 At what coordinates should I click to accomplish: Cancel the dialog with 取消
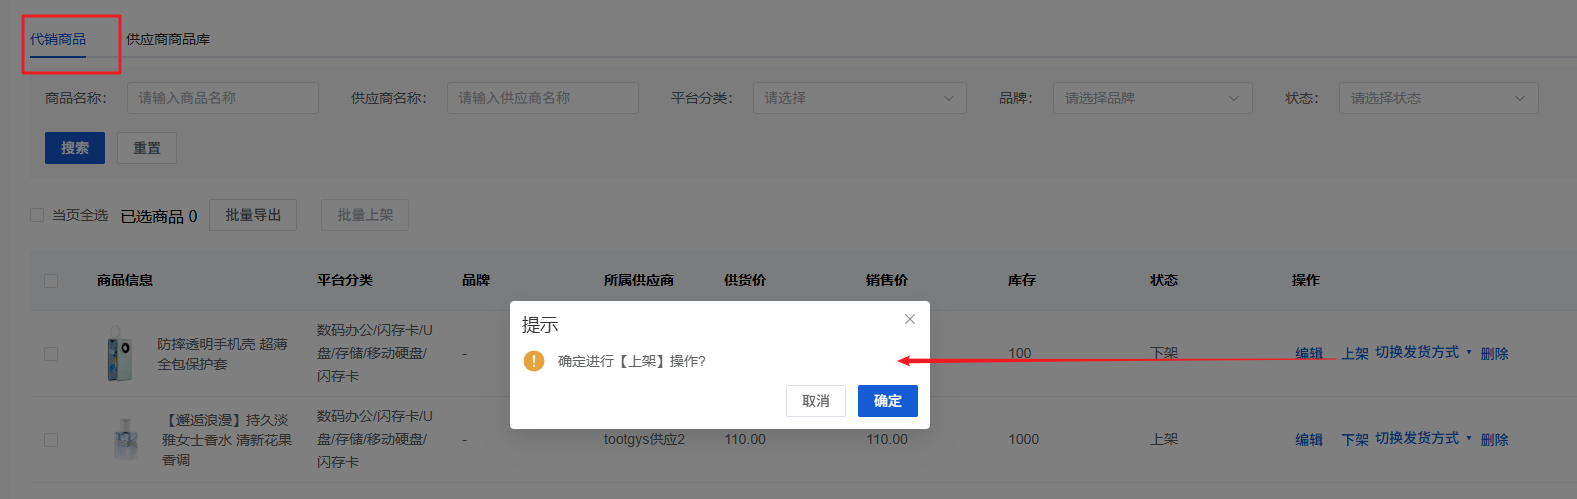coord(816,401)
